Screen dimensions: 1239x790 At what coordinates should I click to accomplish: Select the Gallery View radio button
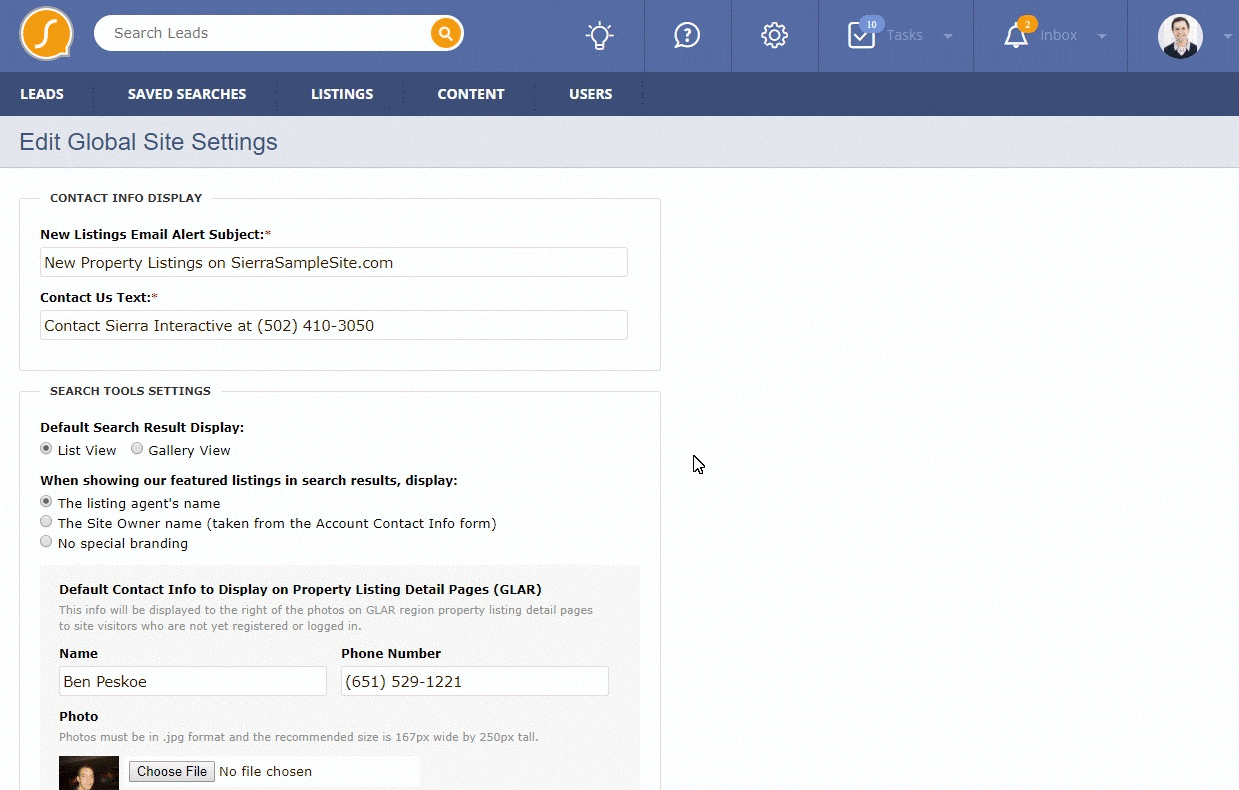click(x=137, y=449)
